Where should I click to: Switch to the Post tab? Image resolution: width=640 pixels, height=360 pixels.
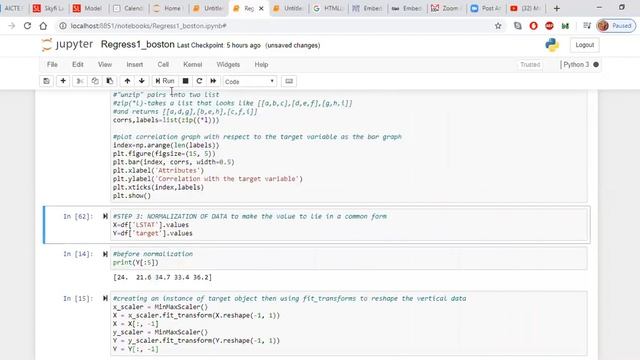486,8
